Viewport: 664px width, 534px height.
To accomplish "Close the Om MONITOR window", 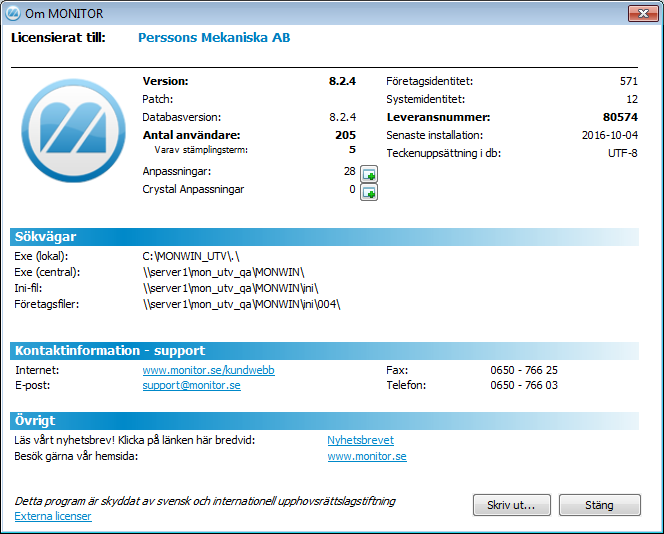I will [x=643, y=13].
